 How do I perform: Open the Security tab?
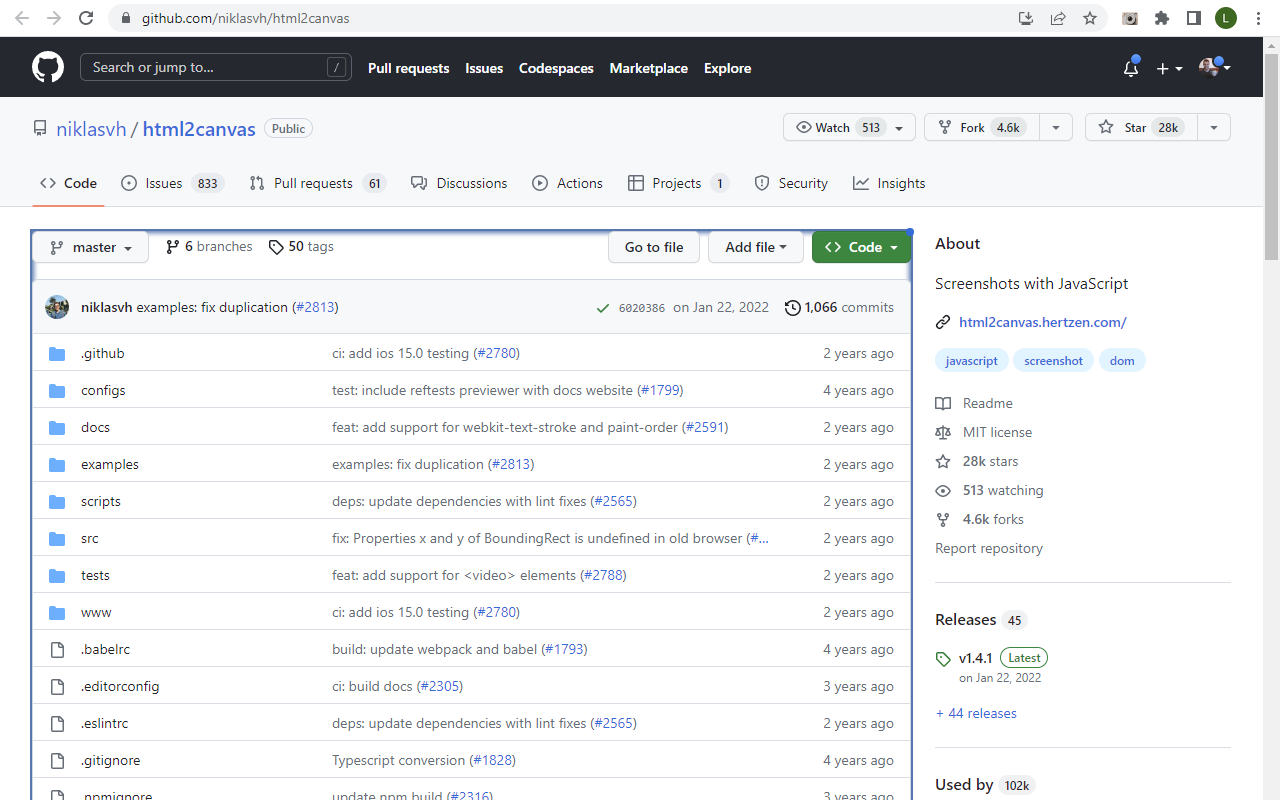click(791, 183)
